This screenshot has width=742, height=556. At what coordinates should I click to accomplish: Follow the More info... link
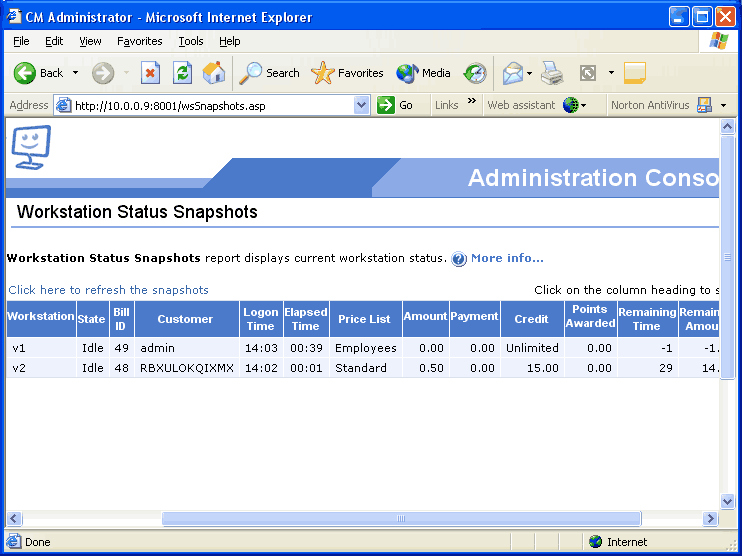[x=507, y=258]
